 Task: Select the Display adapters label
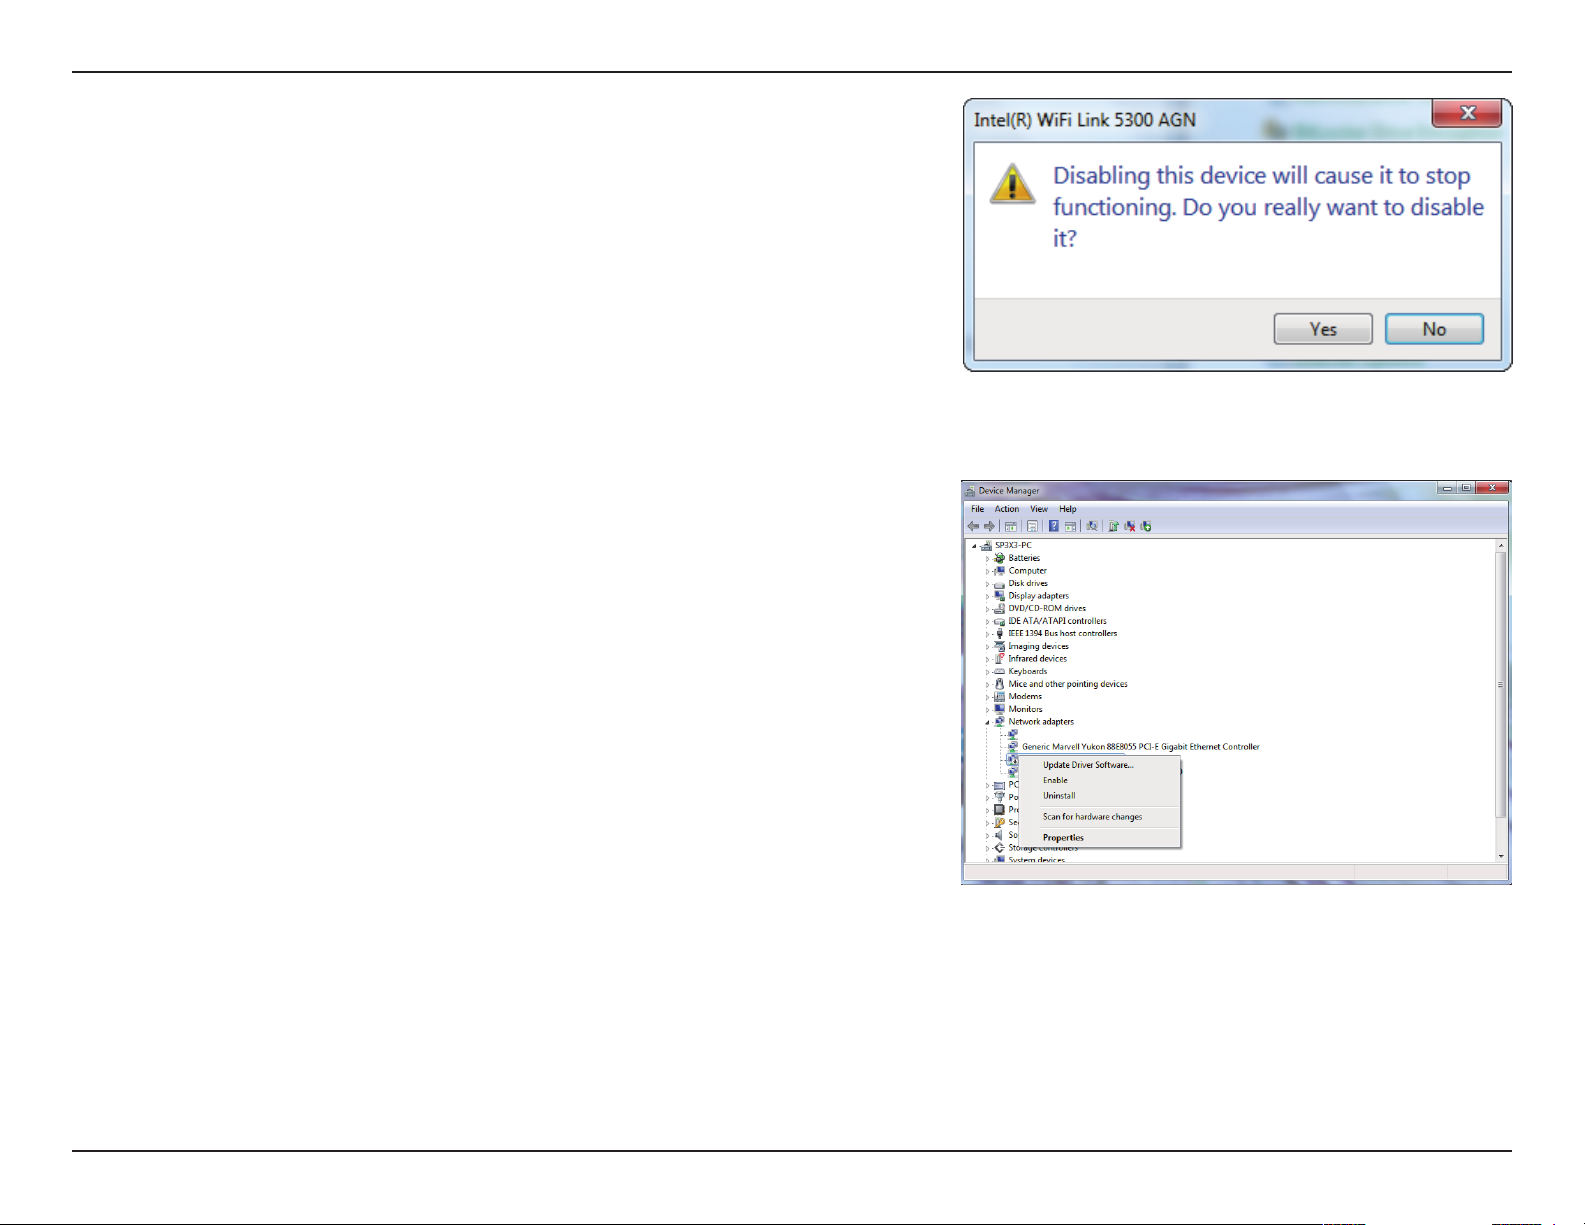[1038, 596]
